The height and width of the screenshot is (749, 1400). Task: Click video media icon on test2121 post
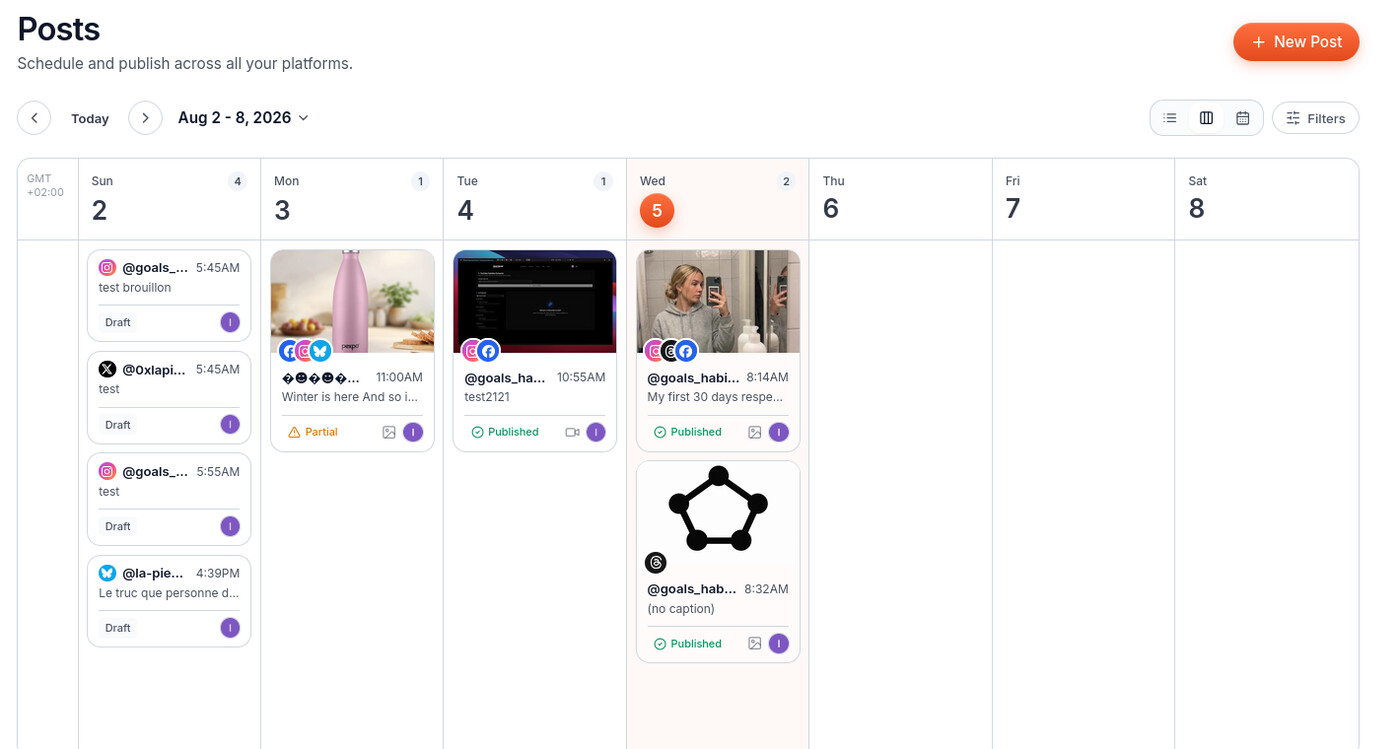coord(572,432)
